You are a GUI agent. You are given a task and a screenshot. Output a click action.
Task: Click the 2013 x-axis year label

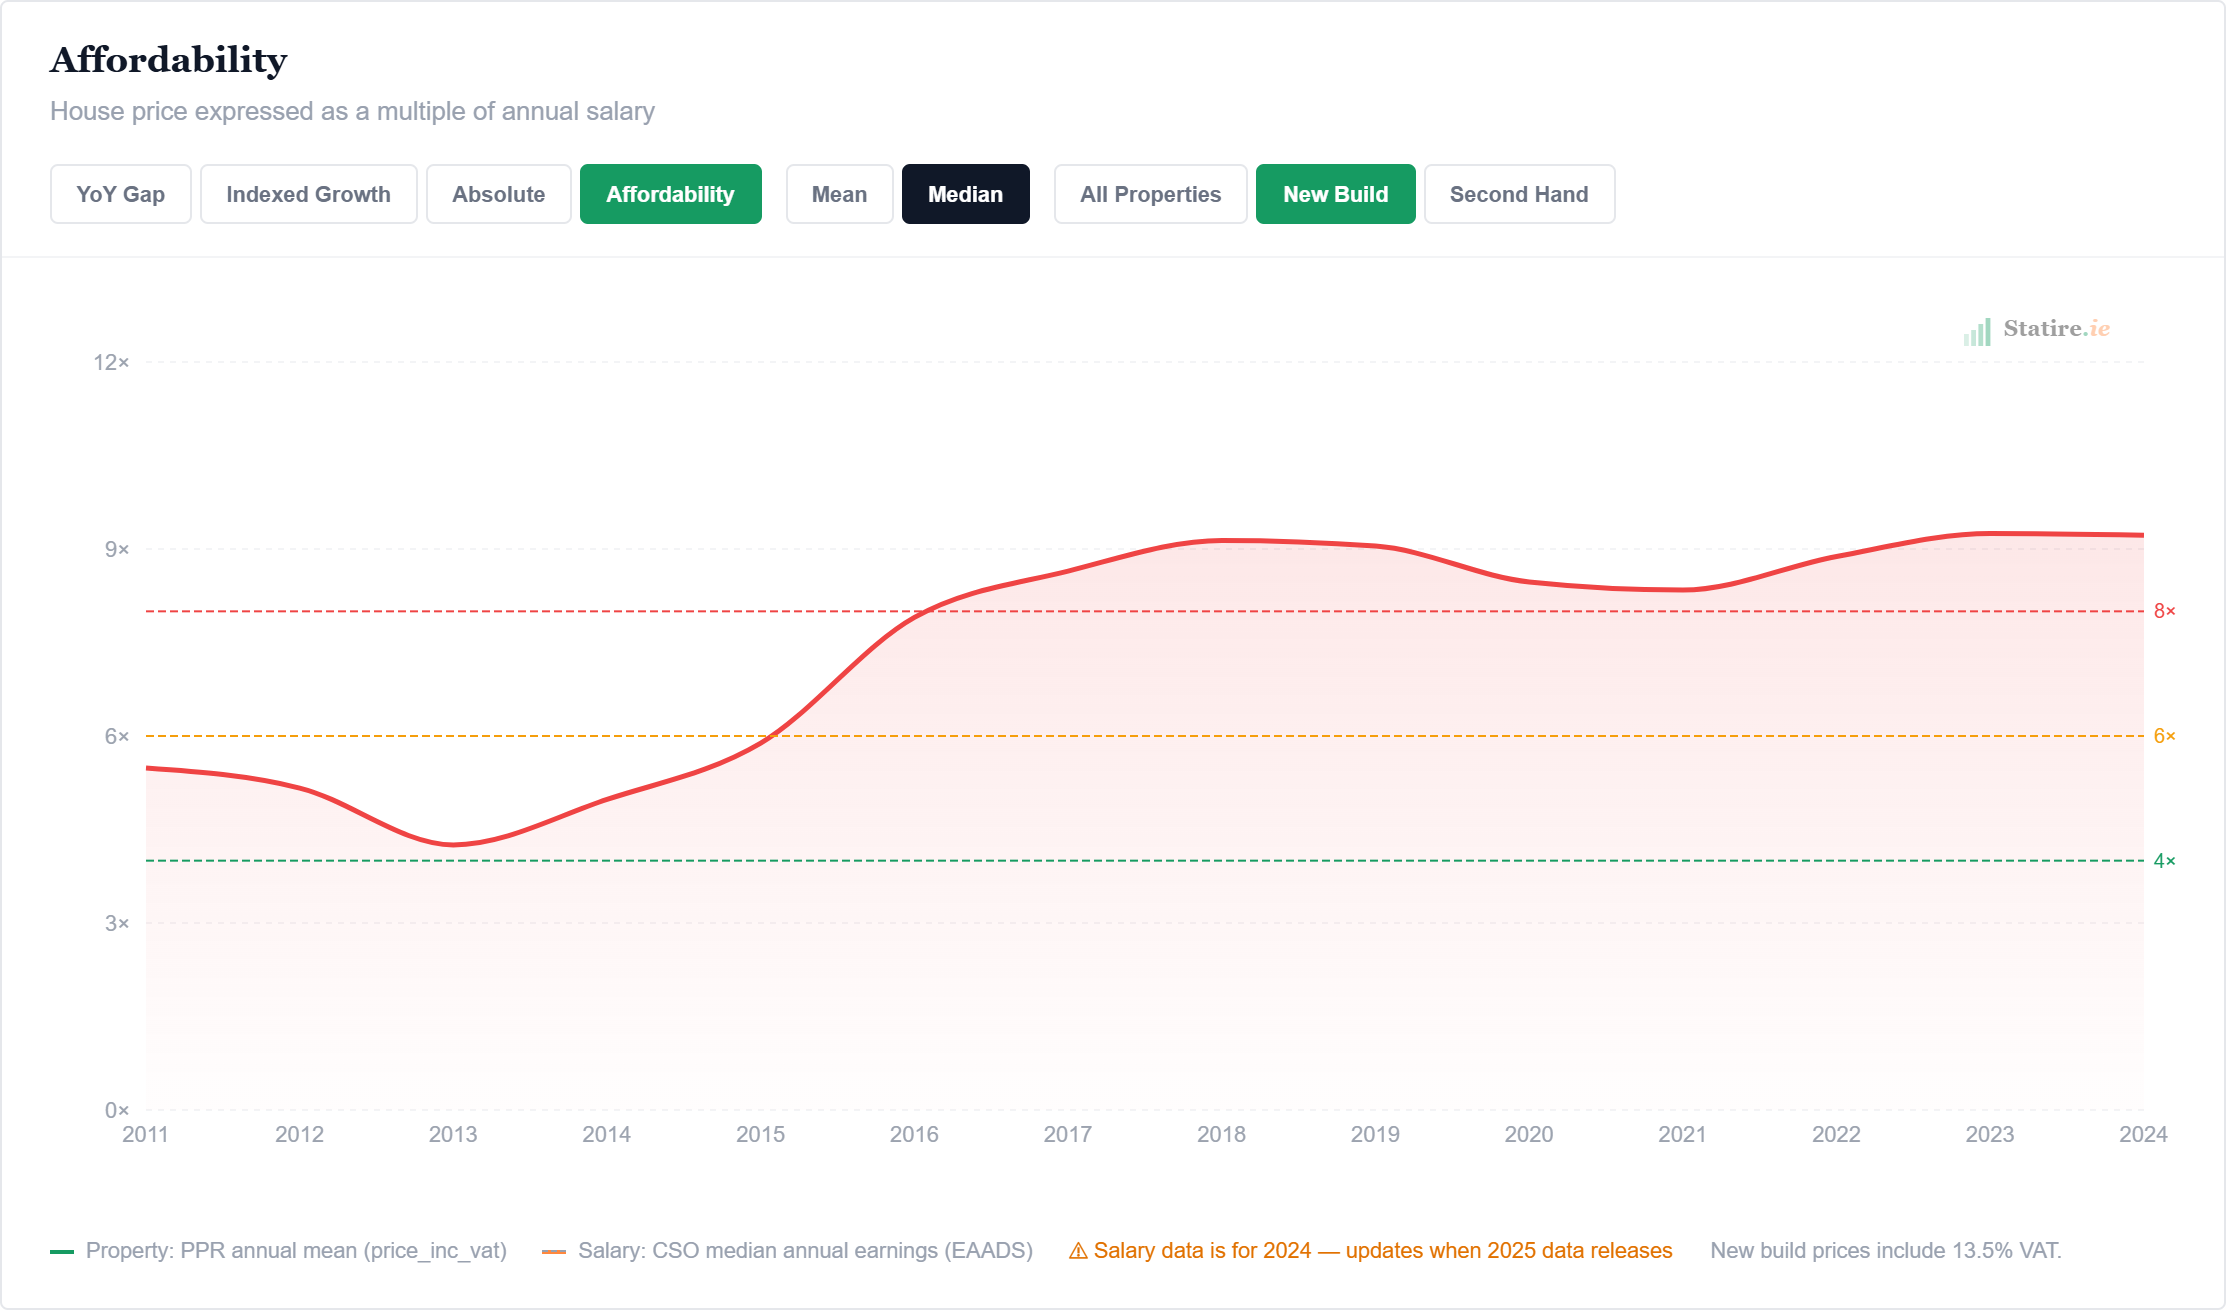pos(453,1134)
